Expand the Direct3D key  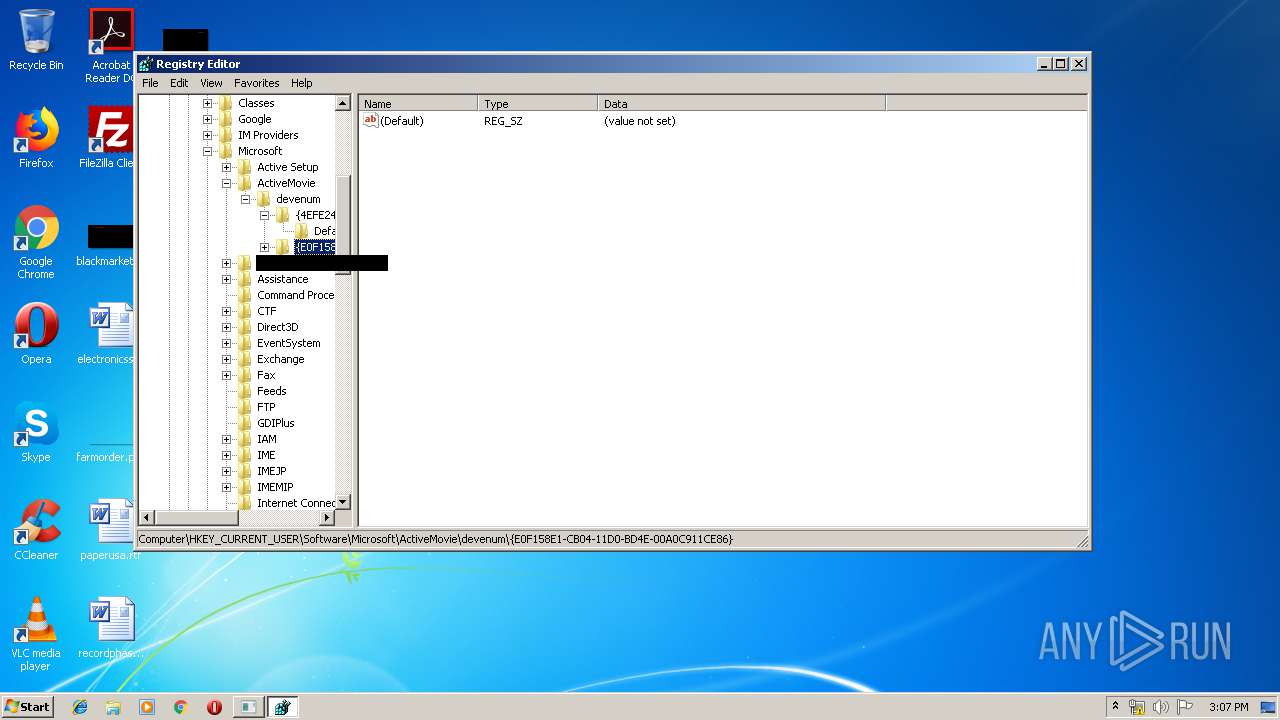tap(226, 327)
